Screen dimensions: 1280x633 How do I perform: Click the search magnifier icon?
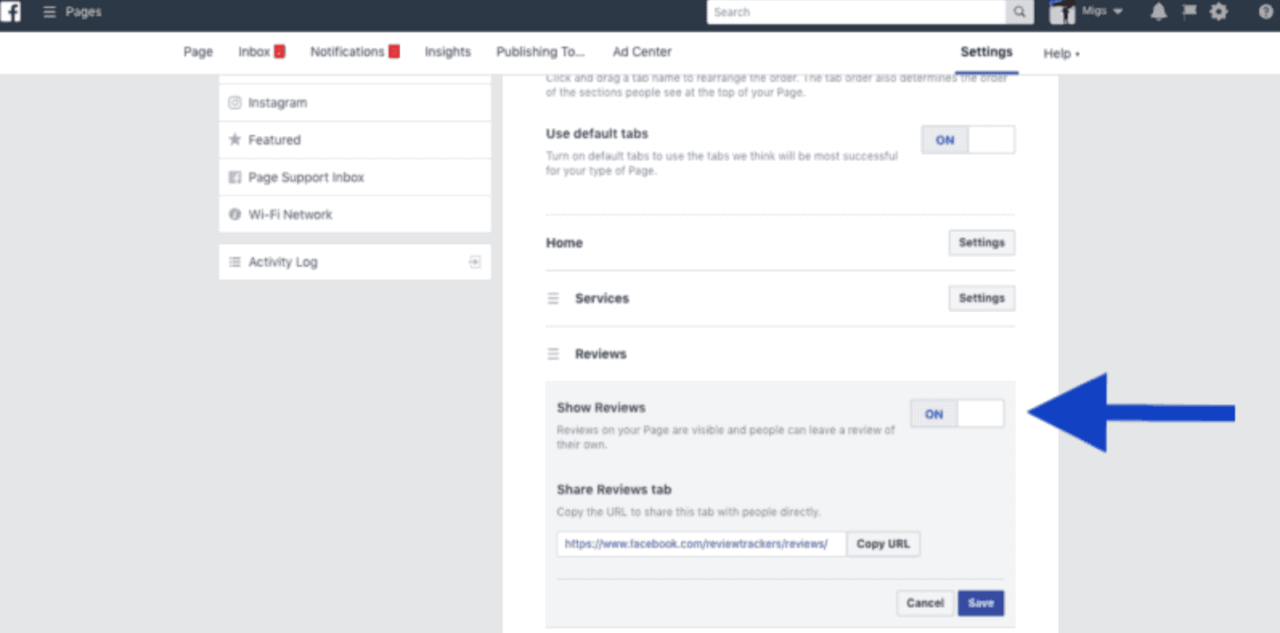pos(1019,11)
